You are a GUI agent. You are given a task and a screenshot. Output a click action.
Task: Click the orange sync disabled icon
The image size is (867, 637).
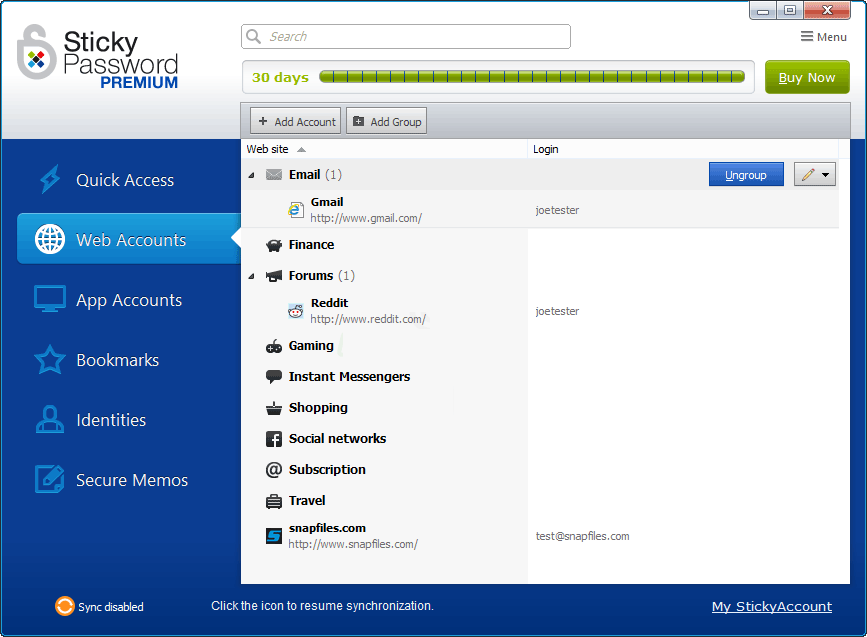(x=64, y=606)
